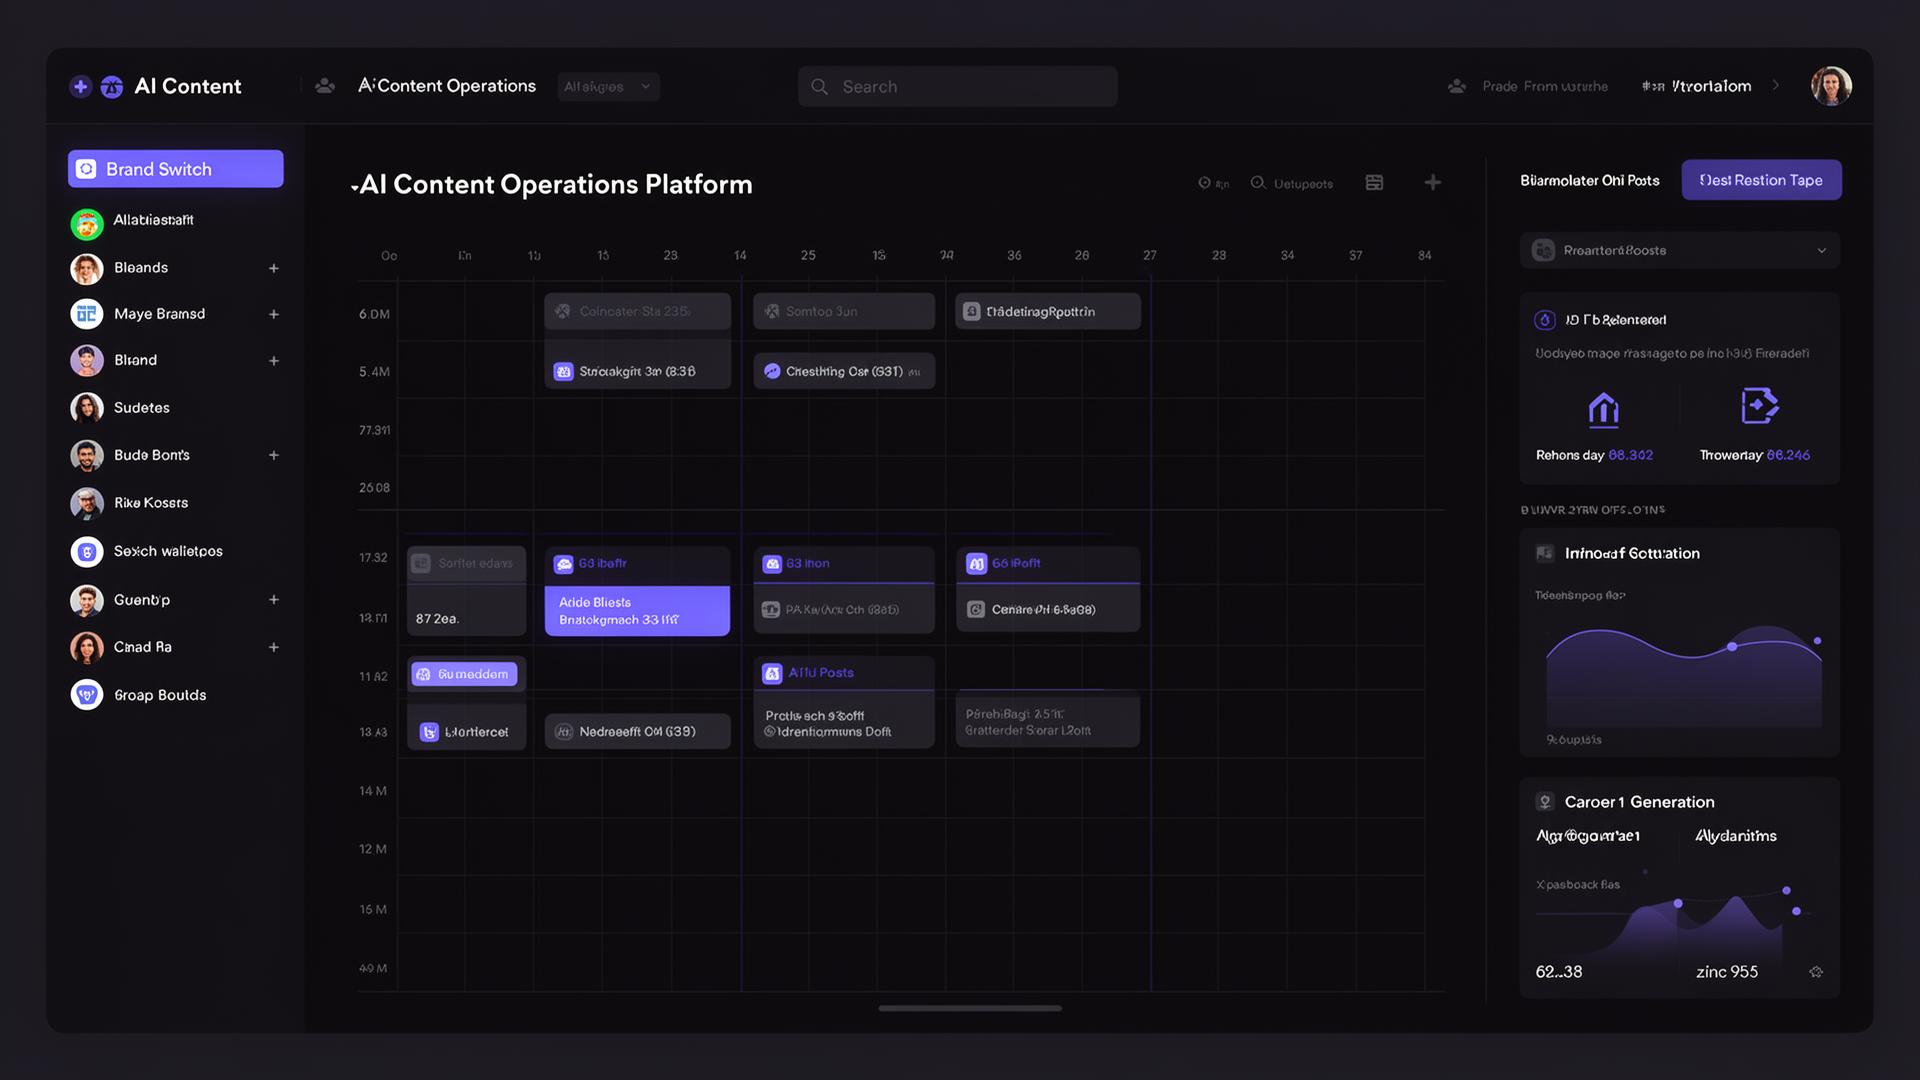1920x1080 pixels.
Task: Select the Allabiasnafit brand row
Action: 176,223
